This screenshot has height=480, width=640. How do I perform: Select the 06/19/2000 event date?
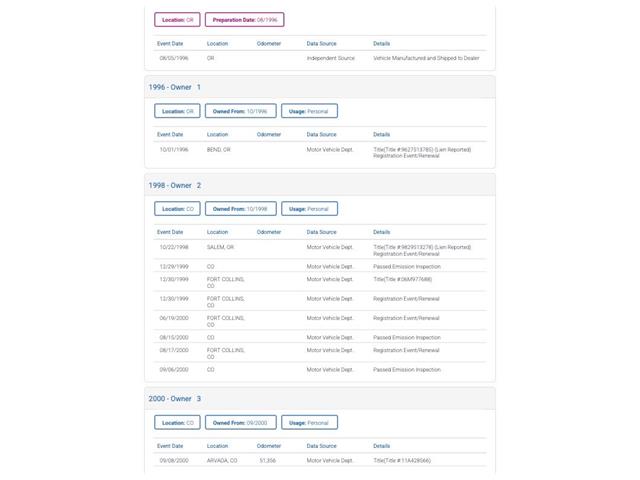click(x=174, y=318)
